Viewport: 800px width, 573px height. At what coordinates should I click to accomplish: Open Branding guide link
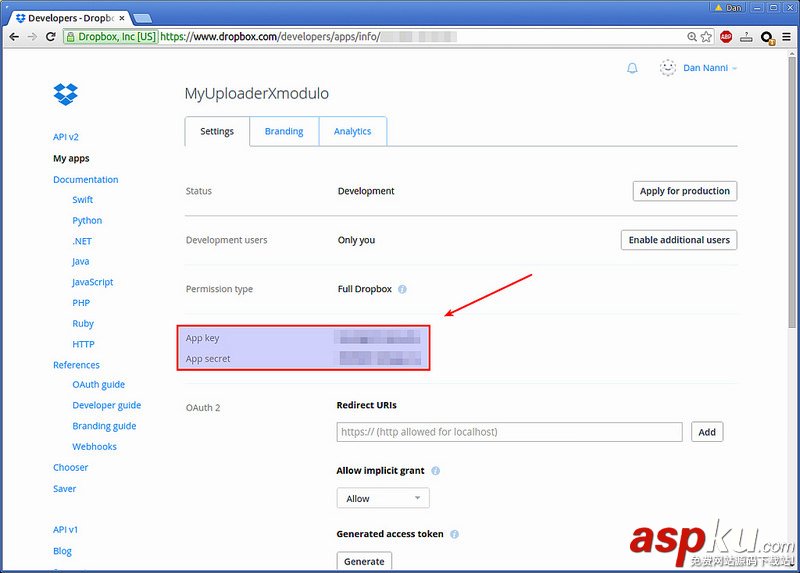tap(104, 426)
